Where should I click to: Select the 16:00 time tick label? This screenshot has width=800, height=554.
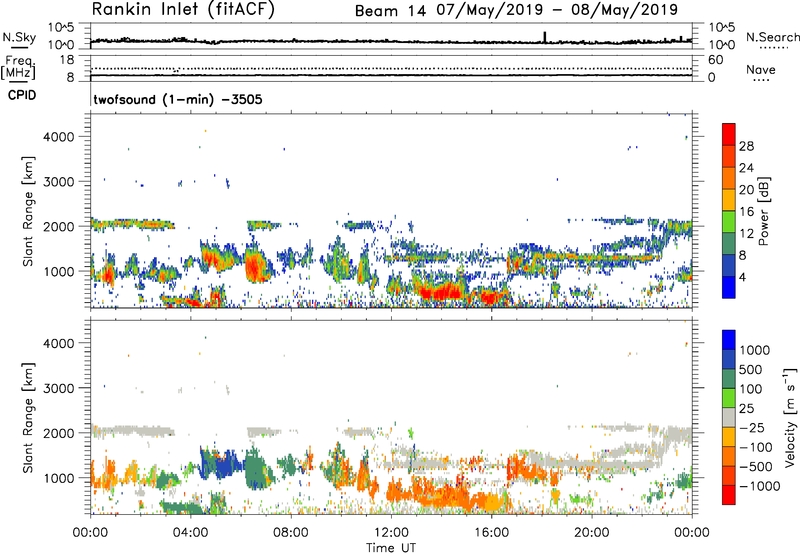point(491,533)
